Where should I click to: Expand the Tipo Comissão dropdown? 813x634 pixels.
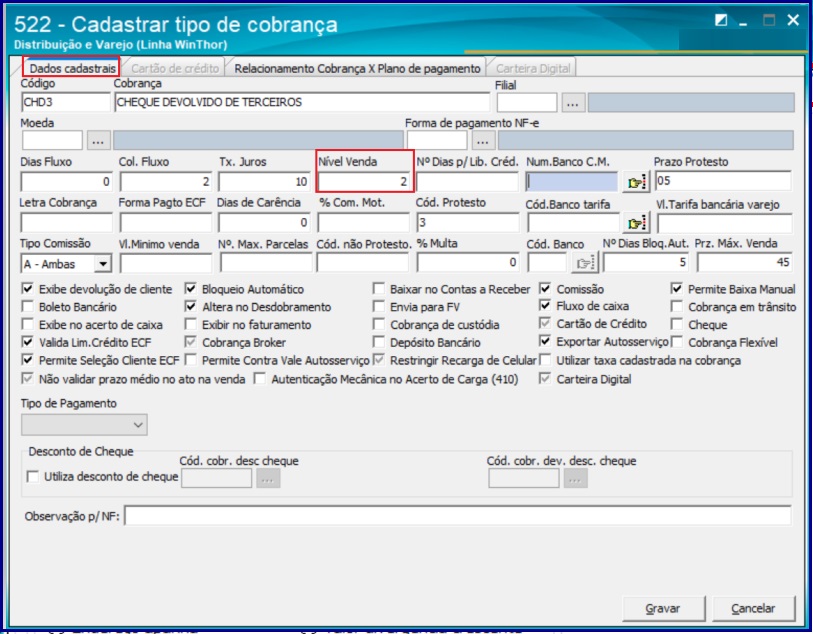point(103,264)
